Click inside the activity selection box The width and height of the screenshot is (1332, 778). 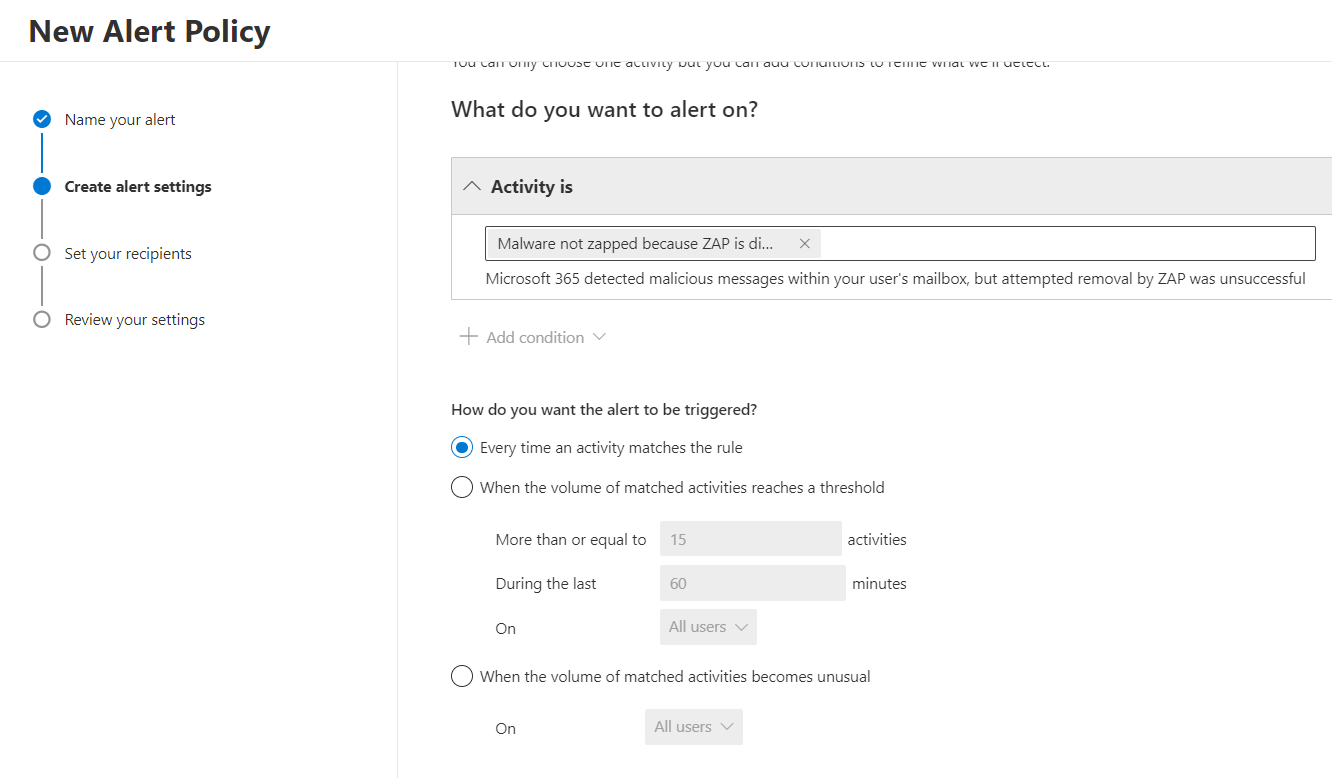coord(1060,244)
